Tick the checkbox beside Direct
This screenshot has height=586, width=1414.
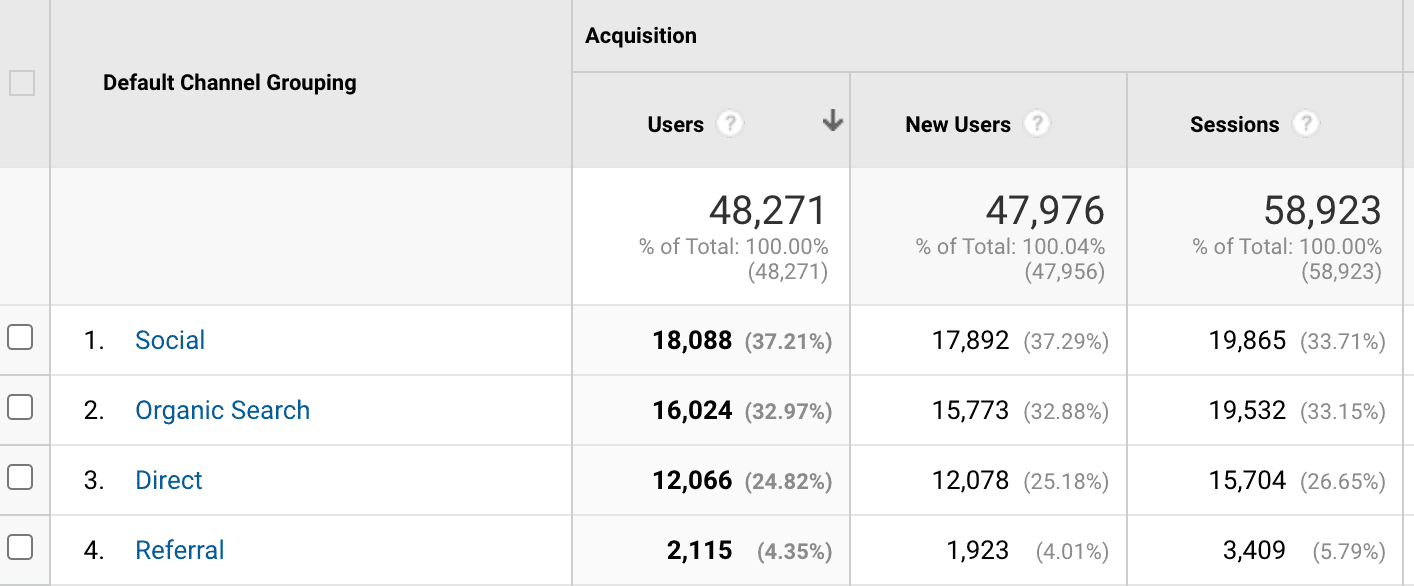[x=20, y=477]
